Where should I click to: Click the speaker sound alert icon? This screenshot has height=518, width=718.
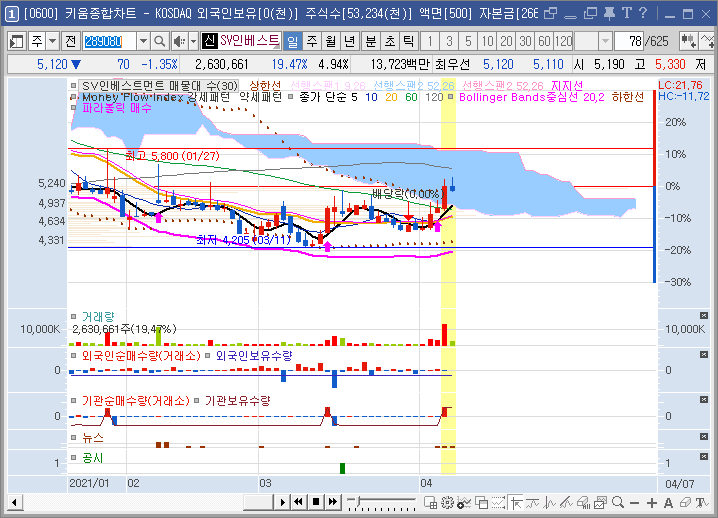[179, 42]
